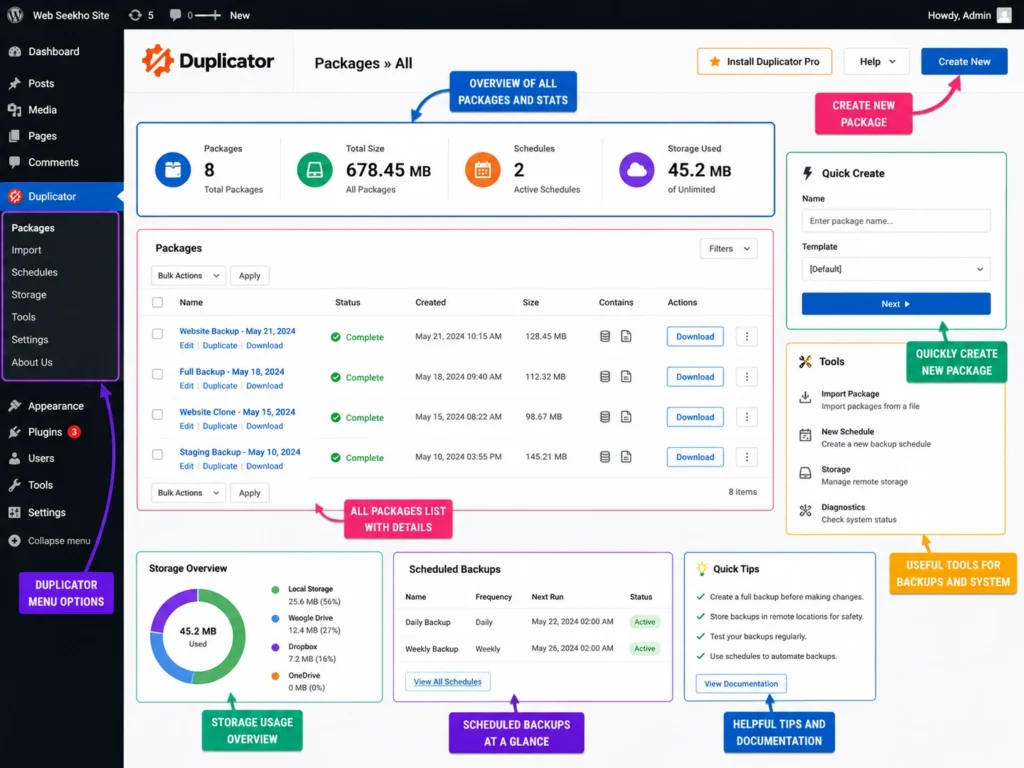The image size is (1024, 768).
Task: Open more options for Staging Backup May 10
Action: click(746, 457)
